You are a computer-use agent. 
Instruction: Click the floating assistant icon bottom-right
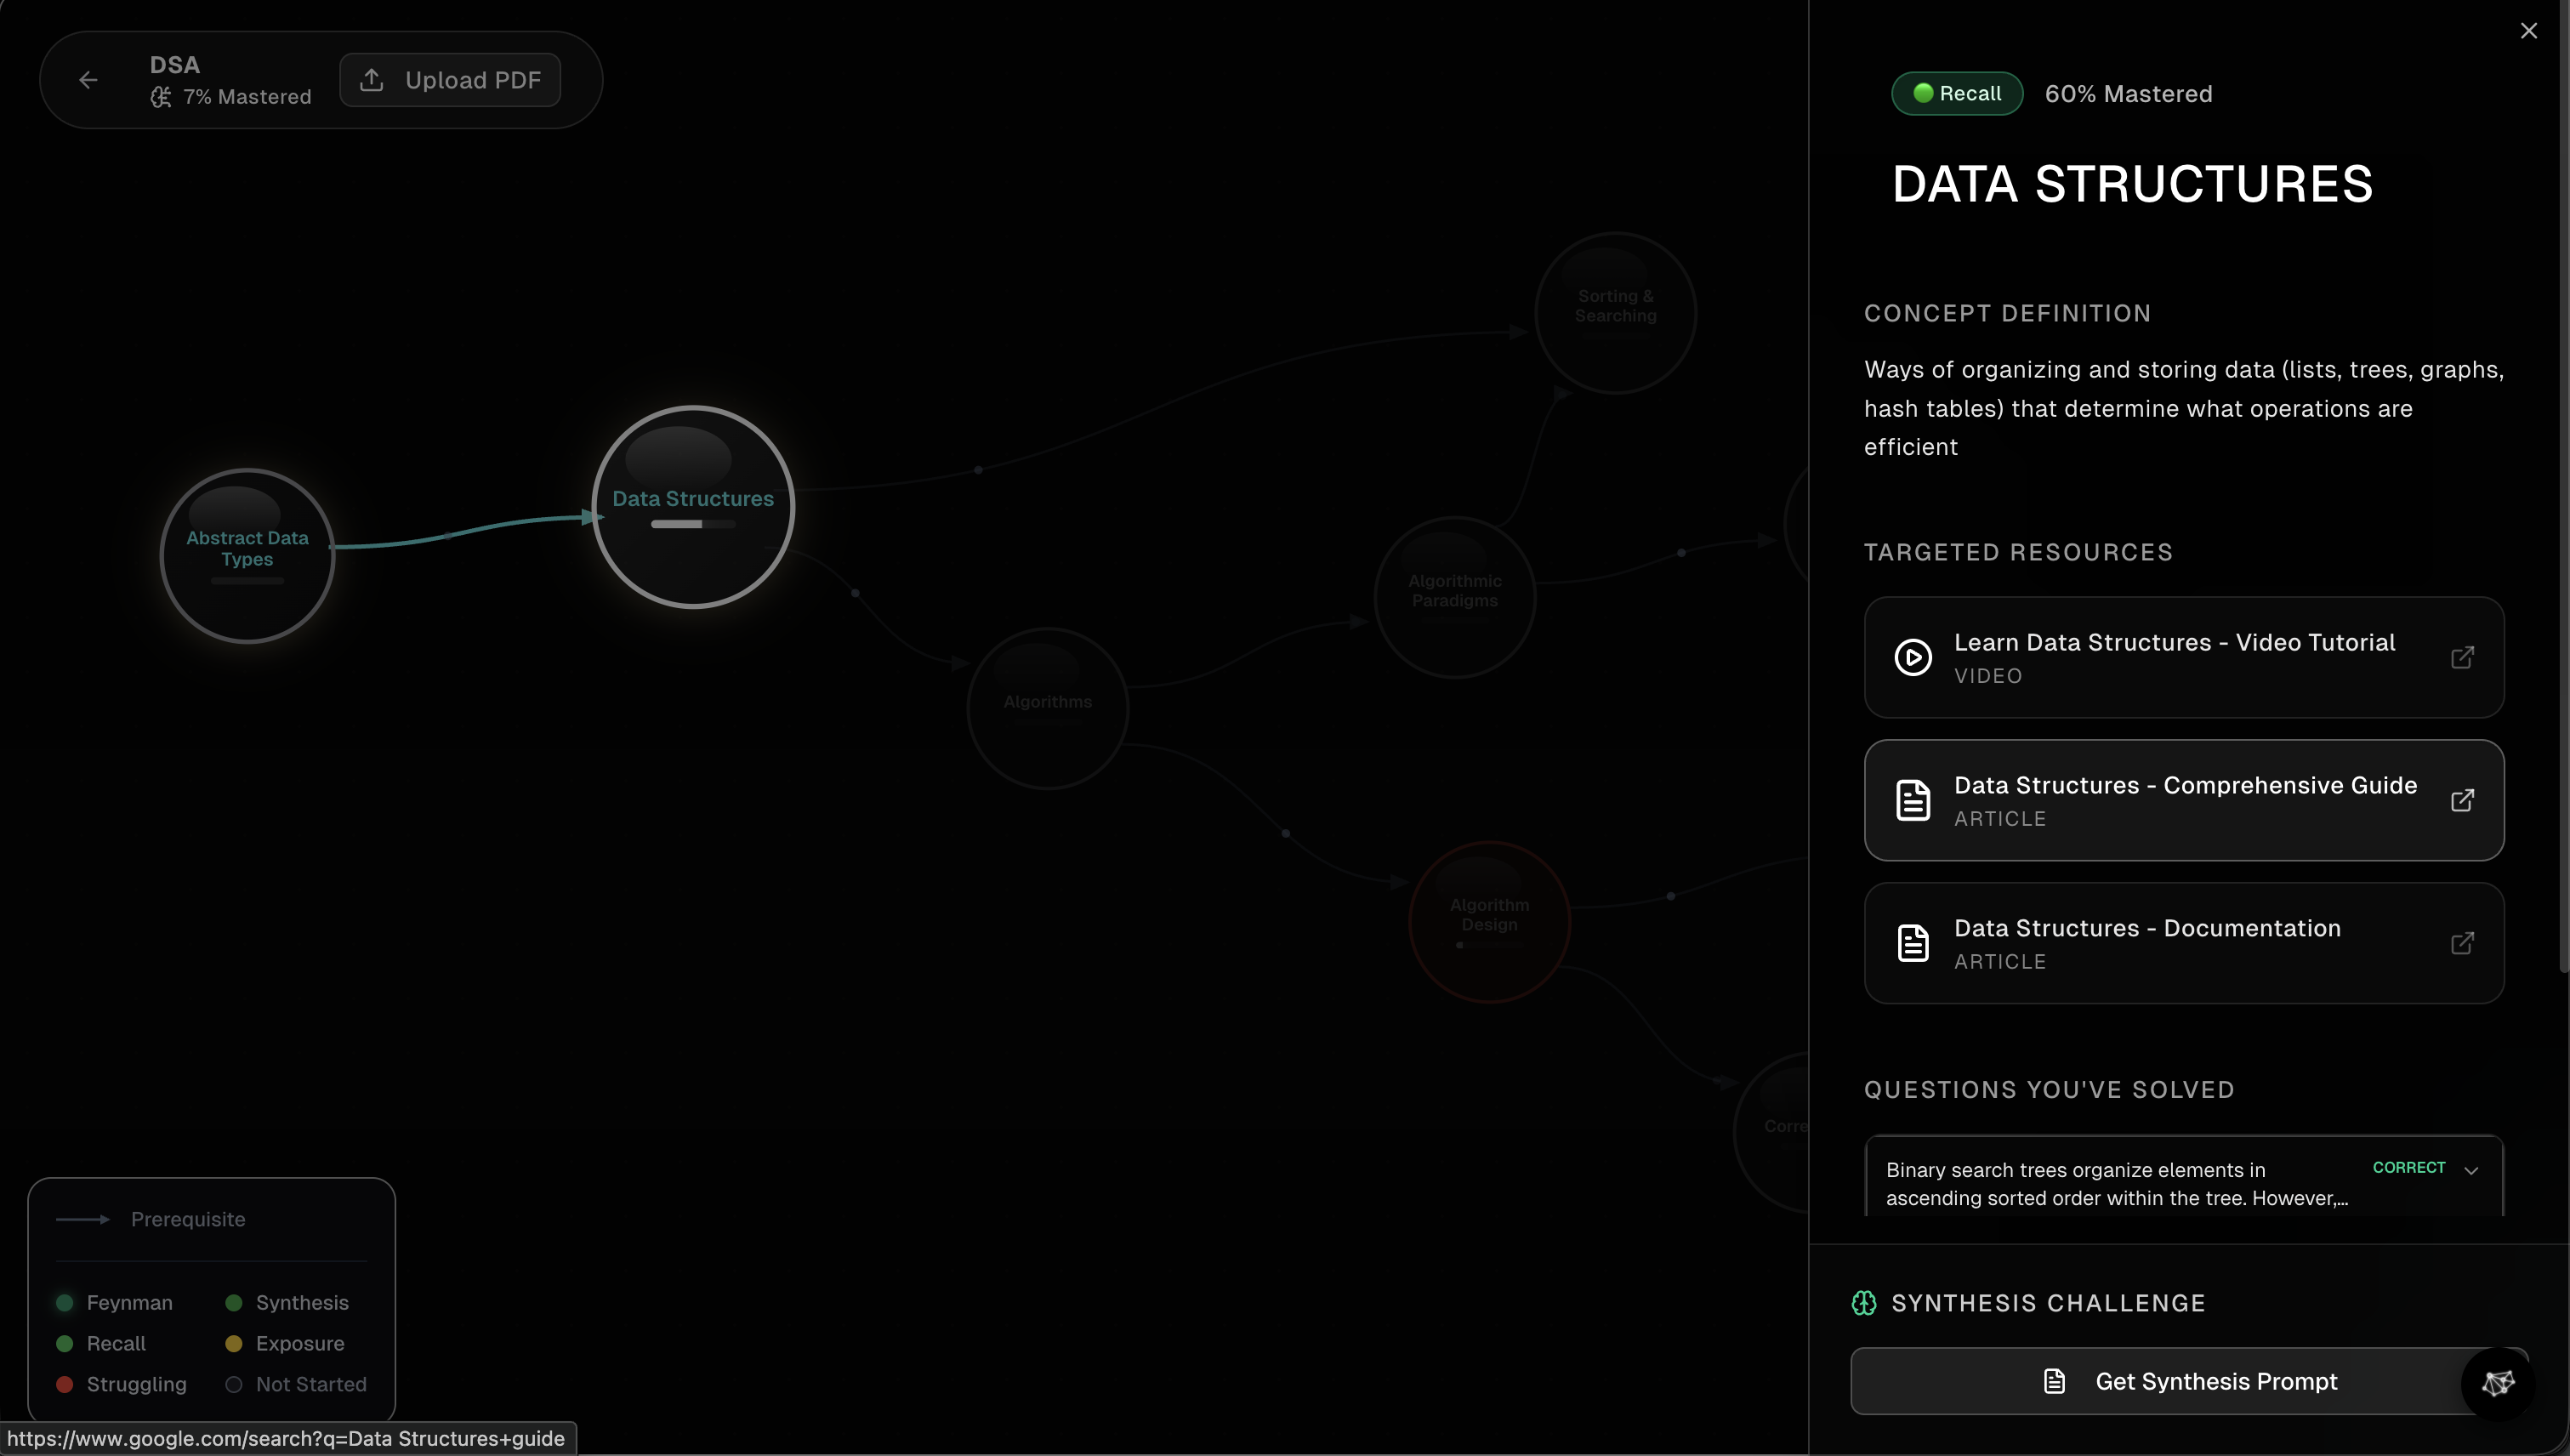[x=2497, y=1383]
